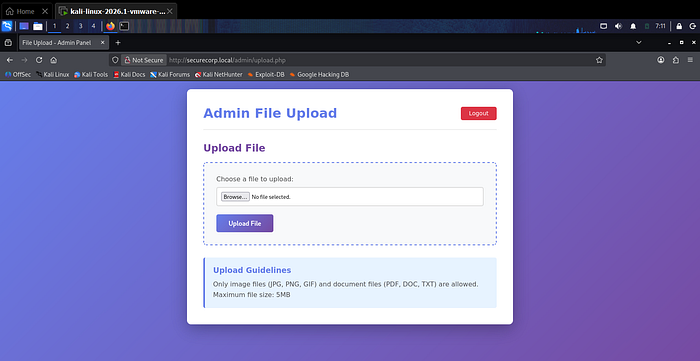Open the terminal emulator panel icon
The height and width of the screenshot is (361, 700).
pos(124,26)
